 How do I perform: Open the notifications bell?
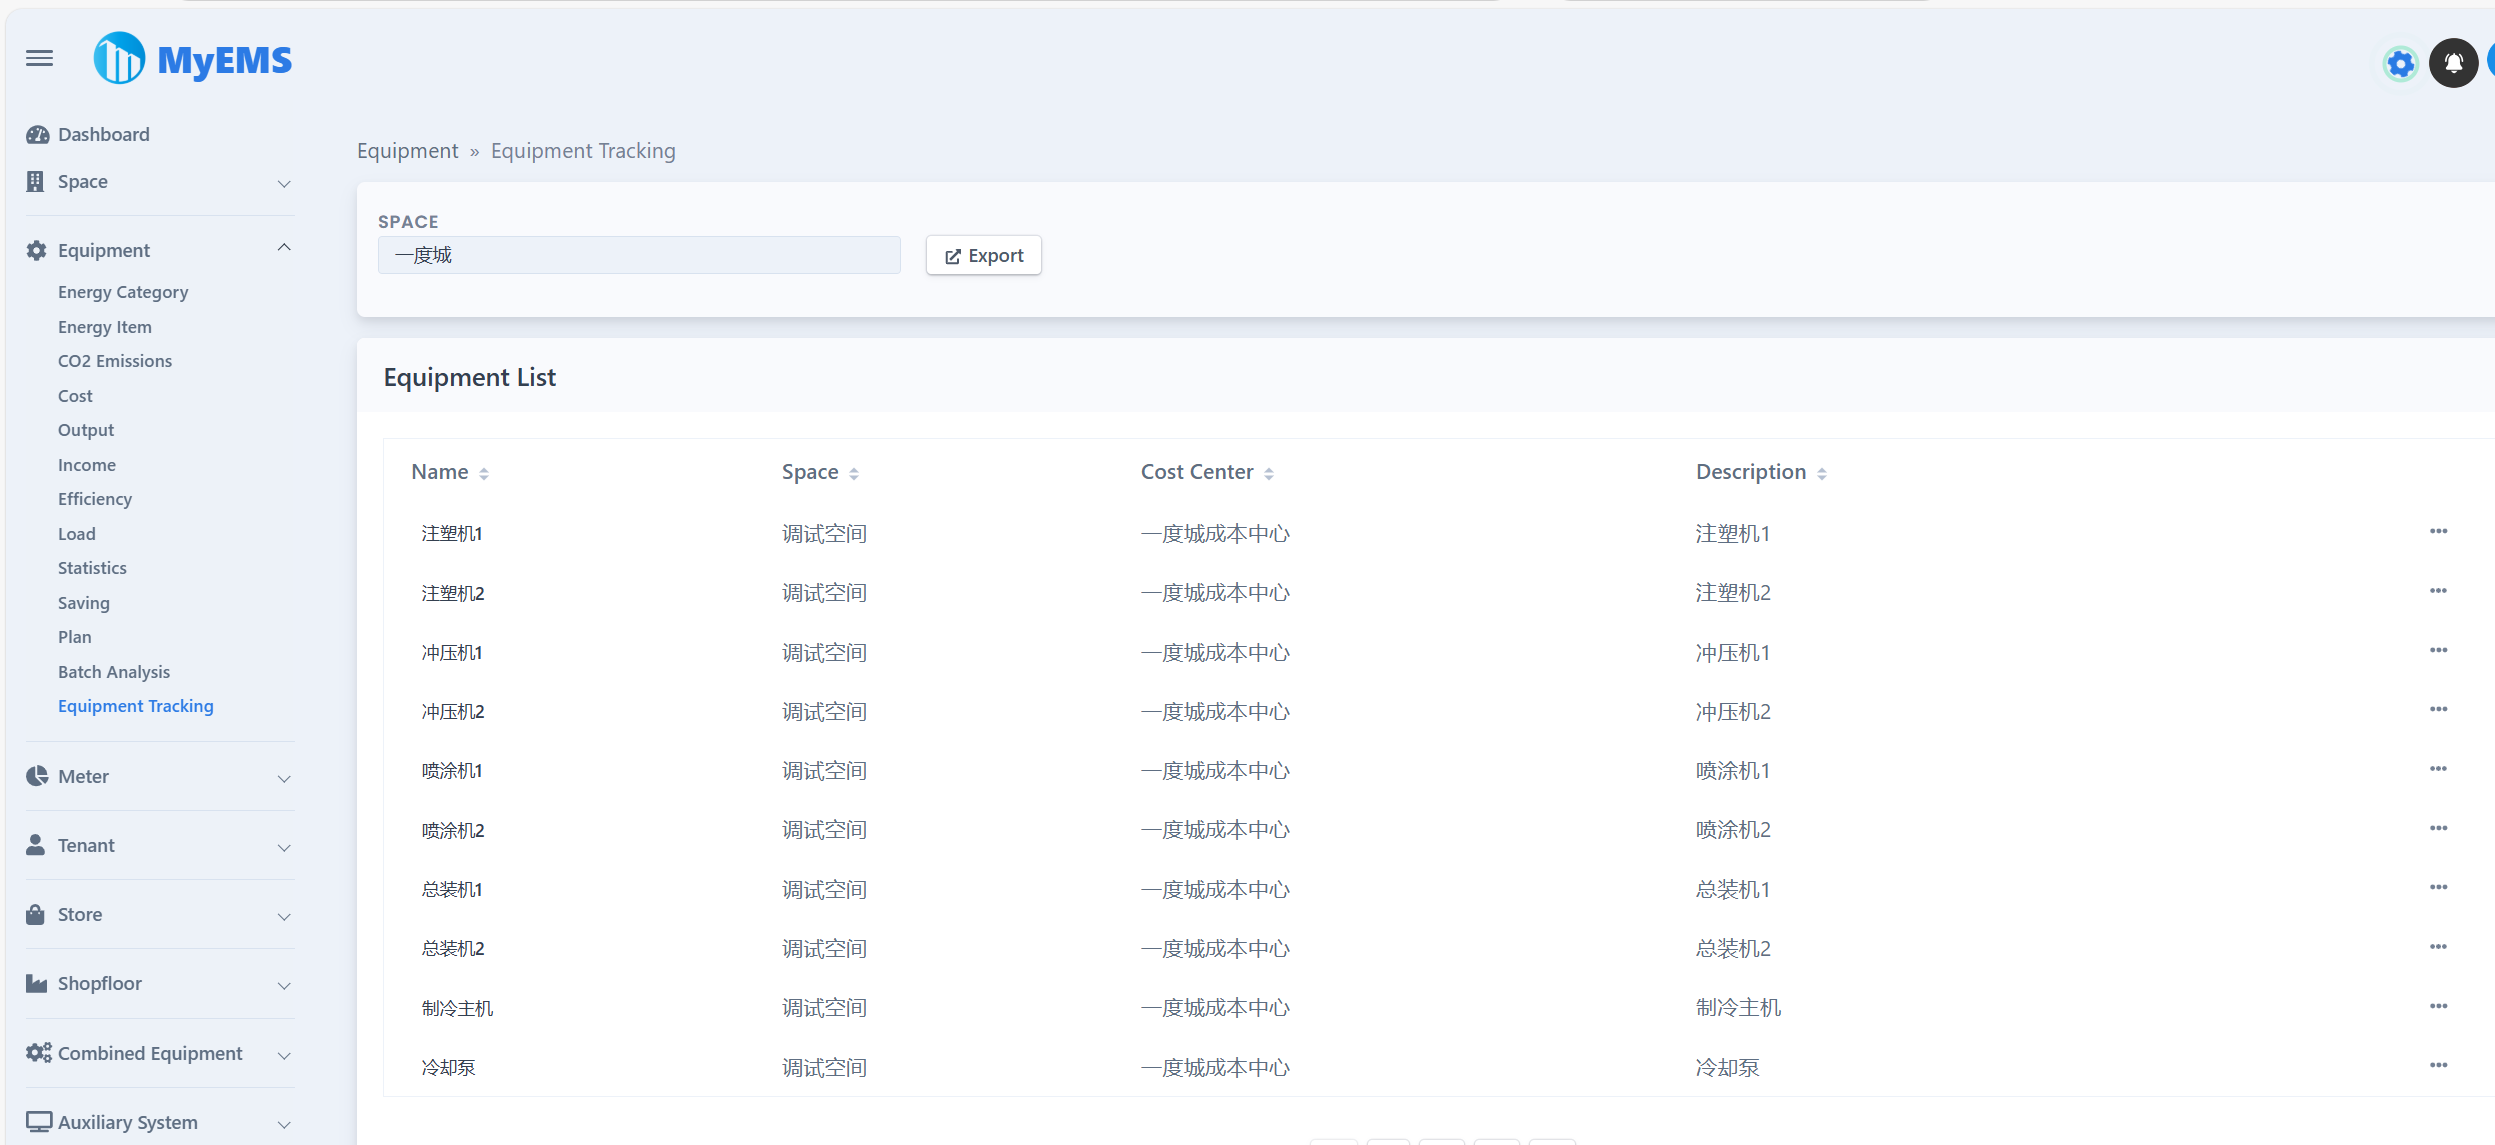(2452, 62)
